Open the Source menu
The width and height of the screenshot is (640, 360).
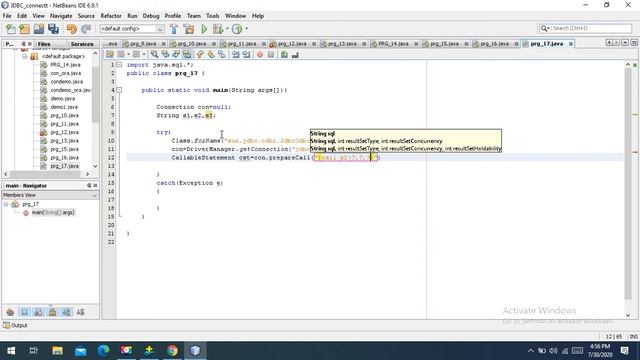(x=86, y=16)
